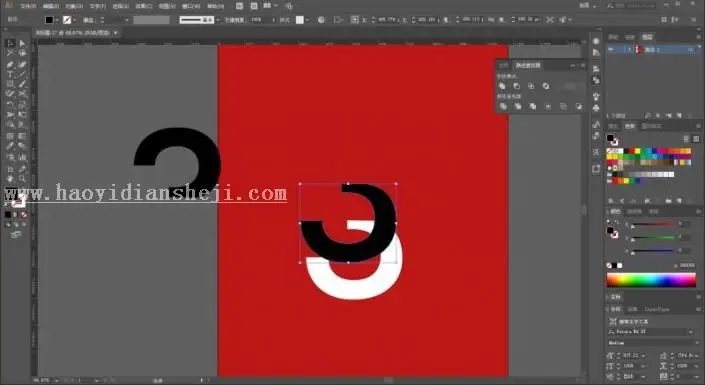The height and width of the screenshot is (385, 705).
Task: Click the fill color swatch in control bar
Action: coord(49,20)
